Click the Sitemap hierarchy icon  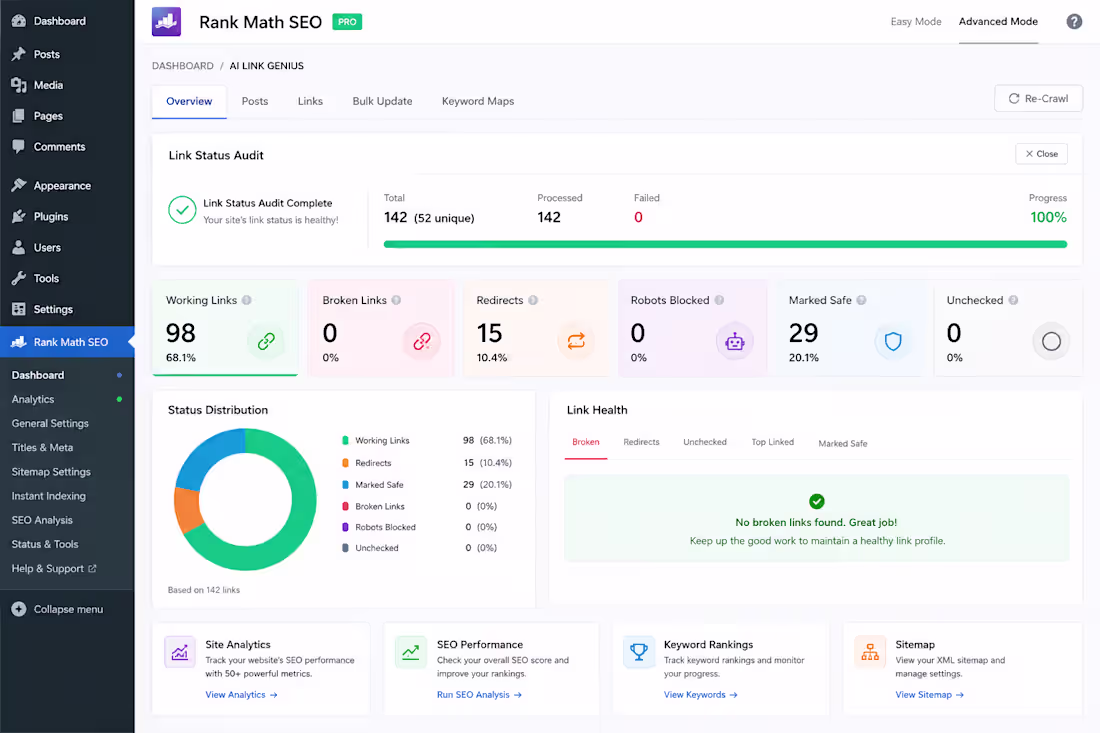[870, 652]
